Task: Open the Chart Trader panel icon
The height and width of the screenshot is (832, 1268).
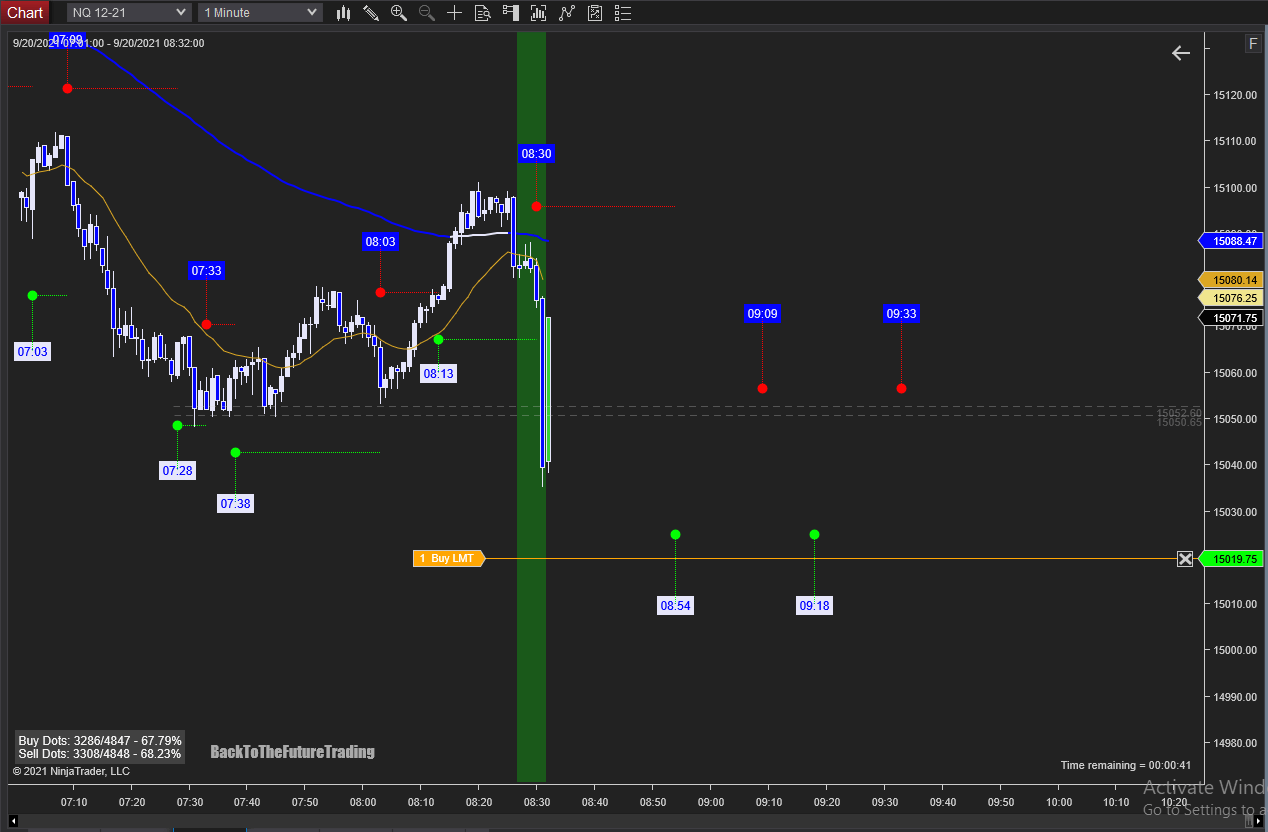Action: coord(511,13)
